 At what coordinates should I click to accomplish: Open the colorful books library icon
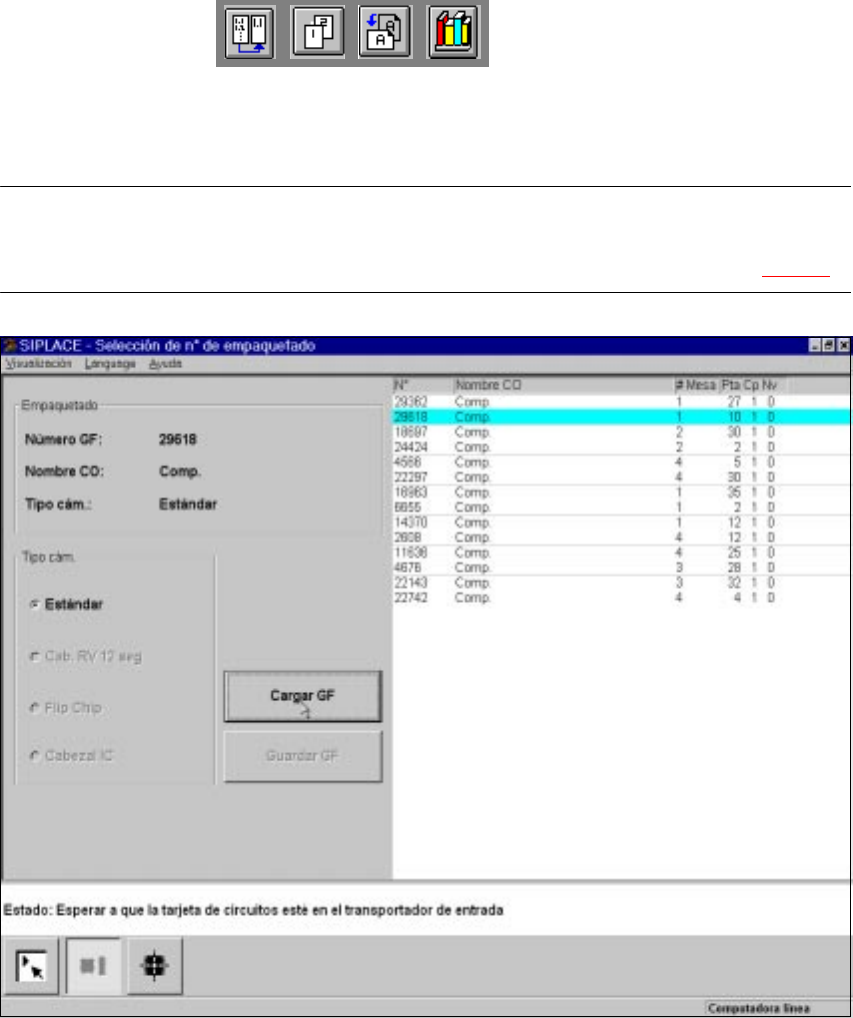coord(453,32)
